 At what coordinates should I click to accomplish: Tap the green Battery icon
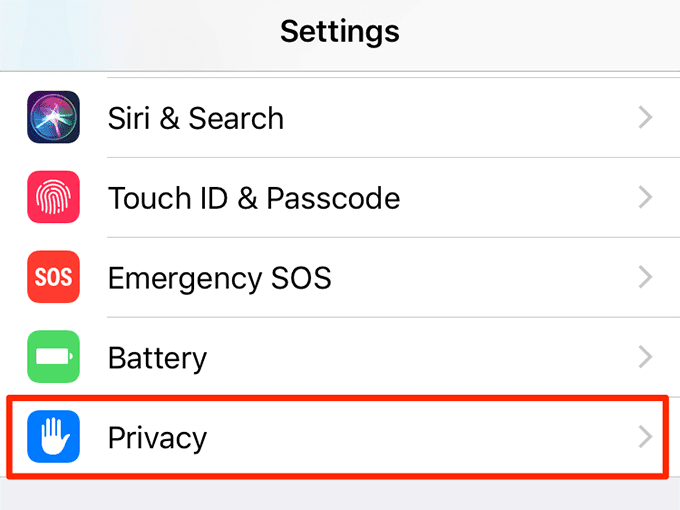click(x=52, y=357)
